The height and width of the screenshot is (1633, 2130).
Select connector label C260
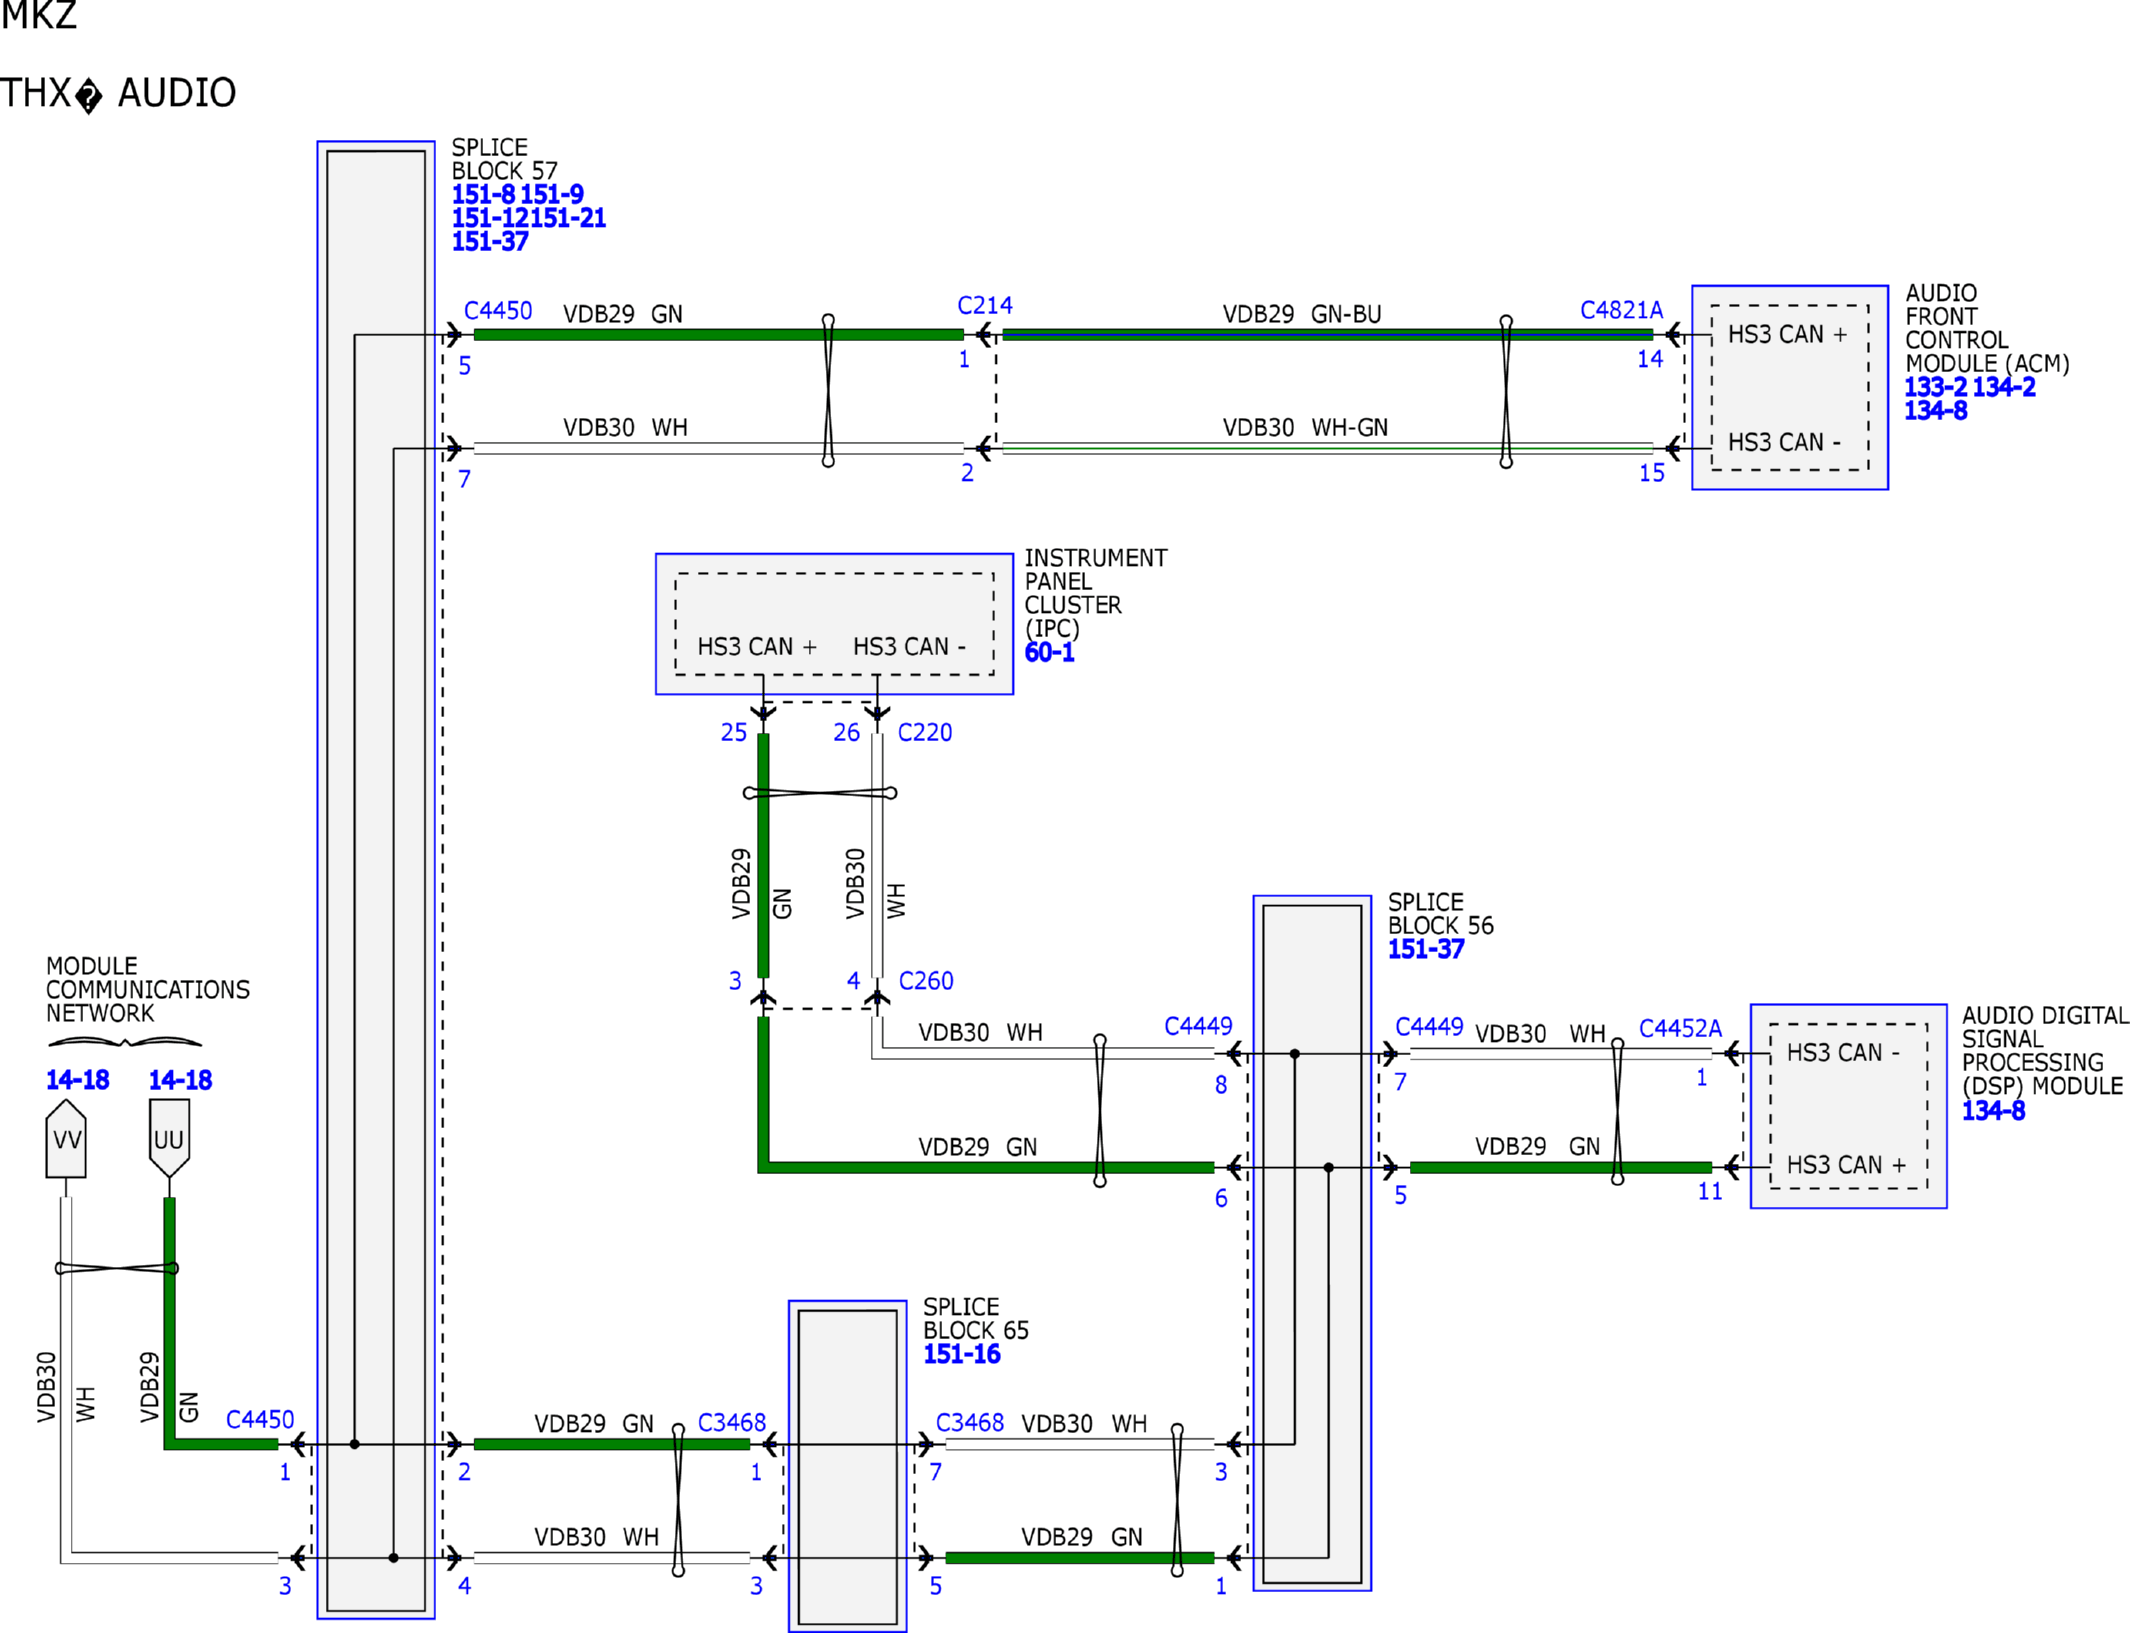pos(926,981)
